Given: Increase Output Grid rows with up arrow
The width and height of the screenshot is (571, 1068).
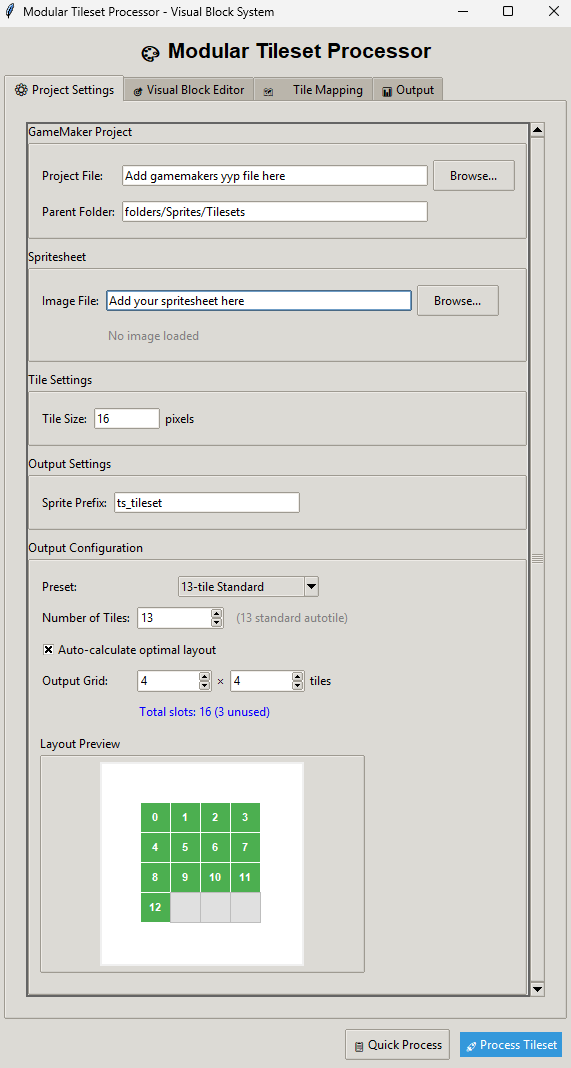Looking at the screenshot, I should [297, 676].
